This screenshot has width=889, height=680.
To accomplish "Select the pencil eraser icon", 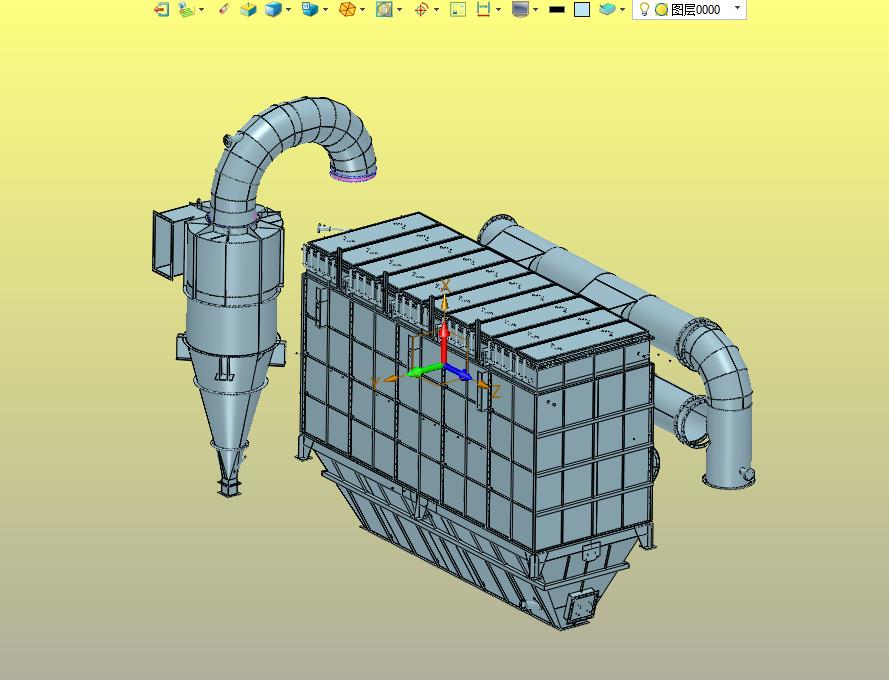I will [225, 9].
